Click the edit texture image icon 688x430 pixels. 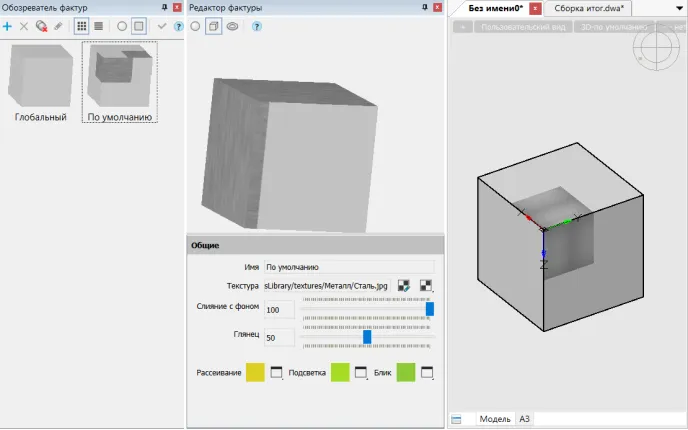click(x=404, y=287)
